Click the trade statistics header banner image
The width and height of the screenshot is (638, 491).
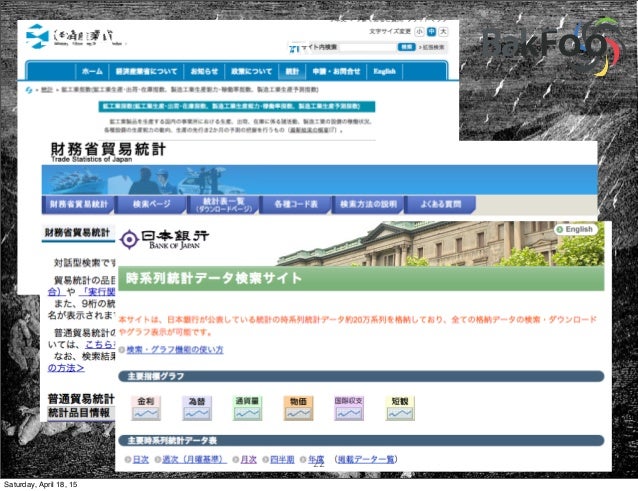point(319,180)
